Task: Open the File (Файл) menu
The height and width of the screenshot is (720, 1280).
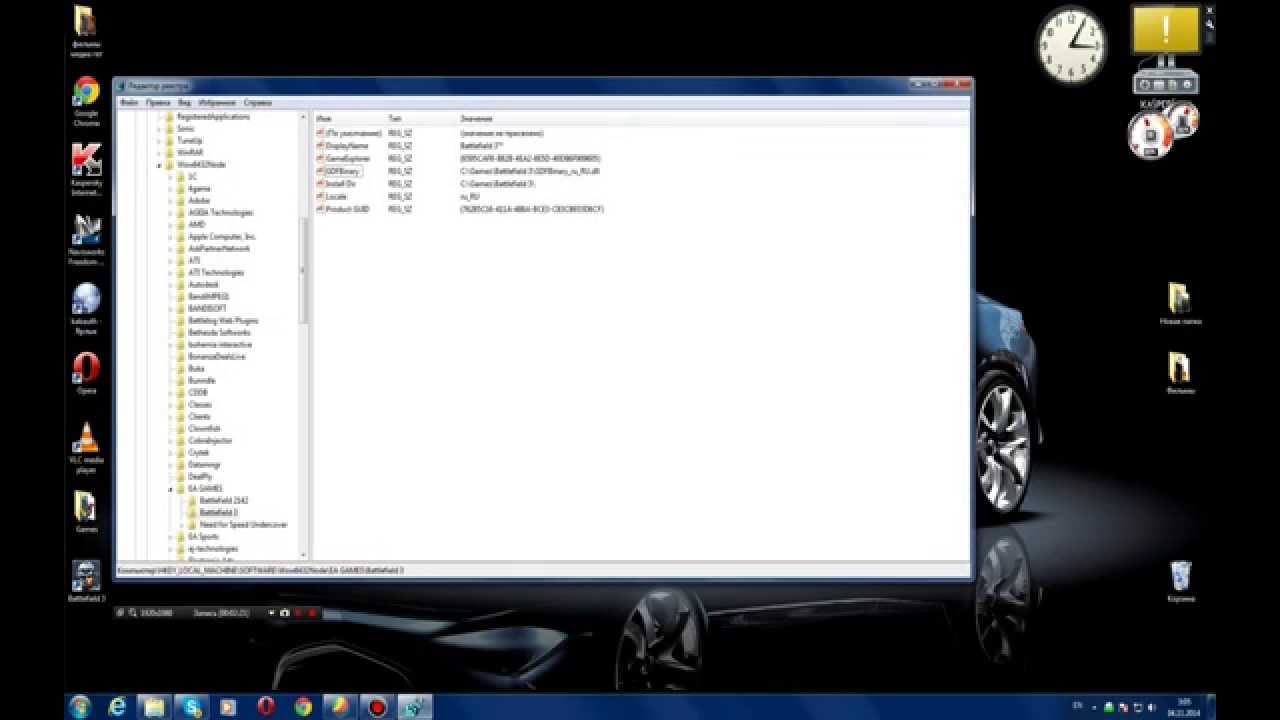Action: coord(128,103)
